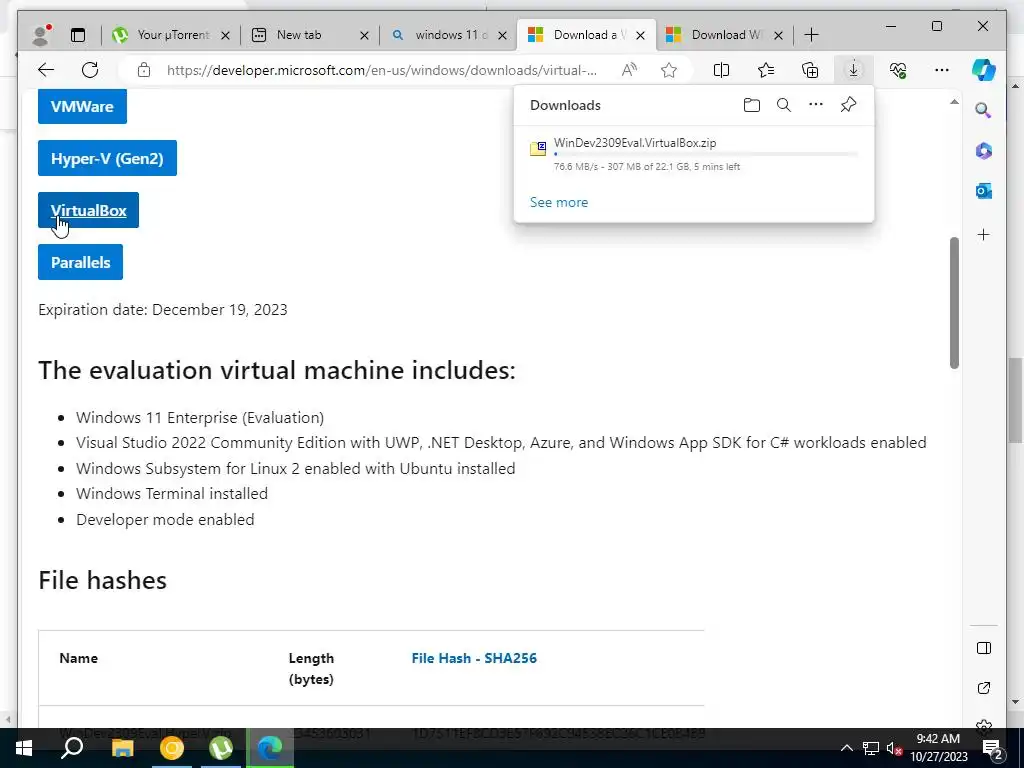View site information lock icon
Image resolution: width=1024 pixels, height=768 pixels.
[144, 70]
